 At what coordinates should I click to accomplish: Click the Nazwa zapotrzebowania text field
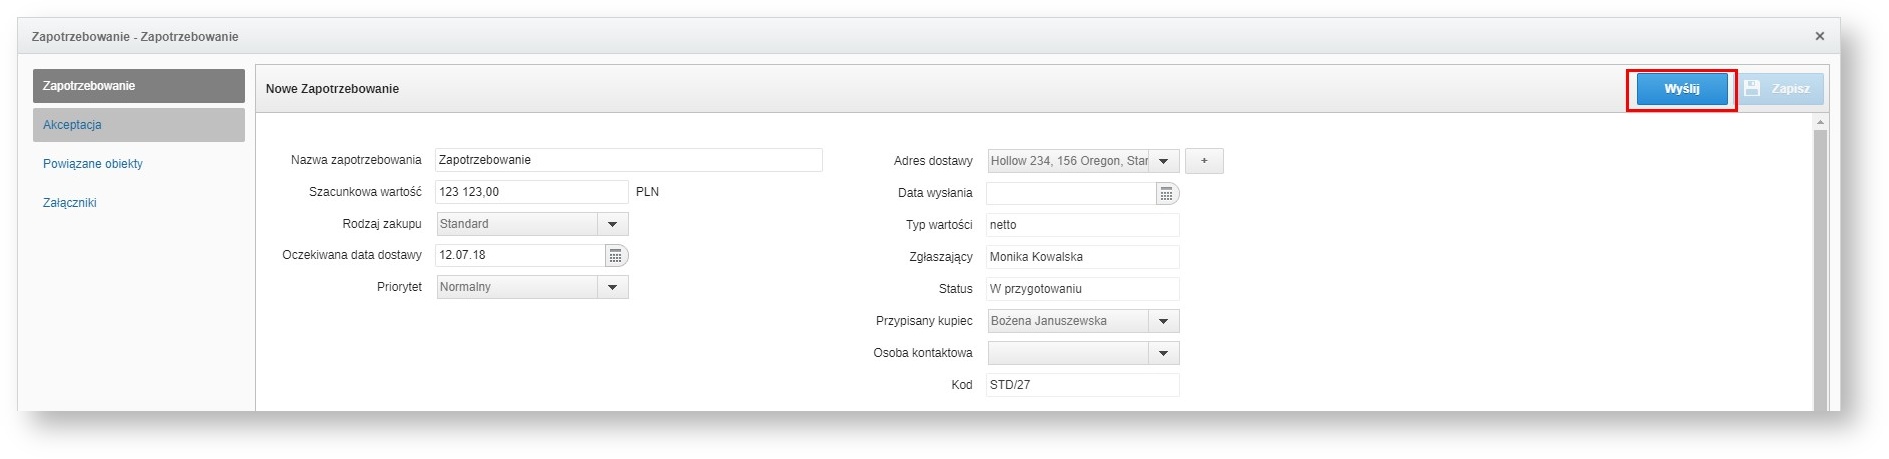tap(628, 160)
